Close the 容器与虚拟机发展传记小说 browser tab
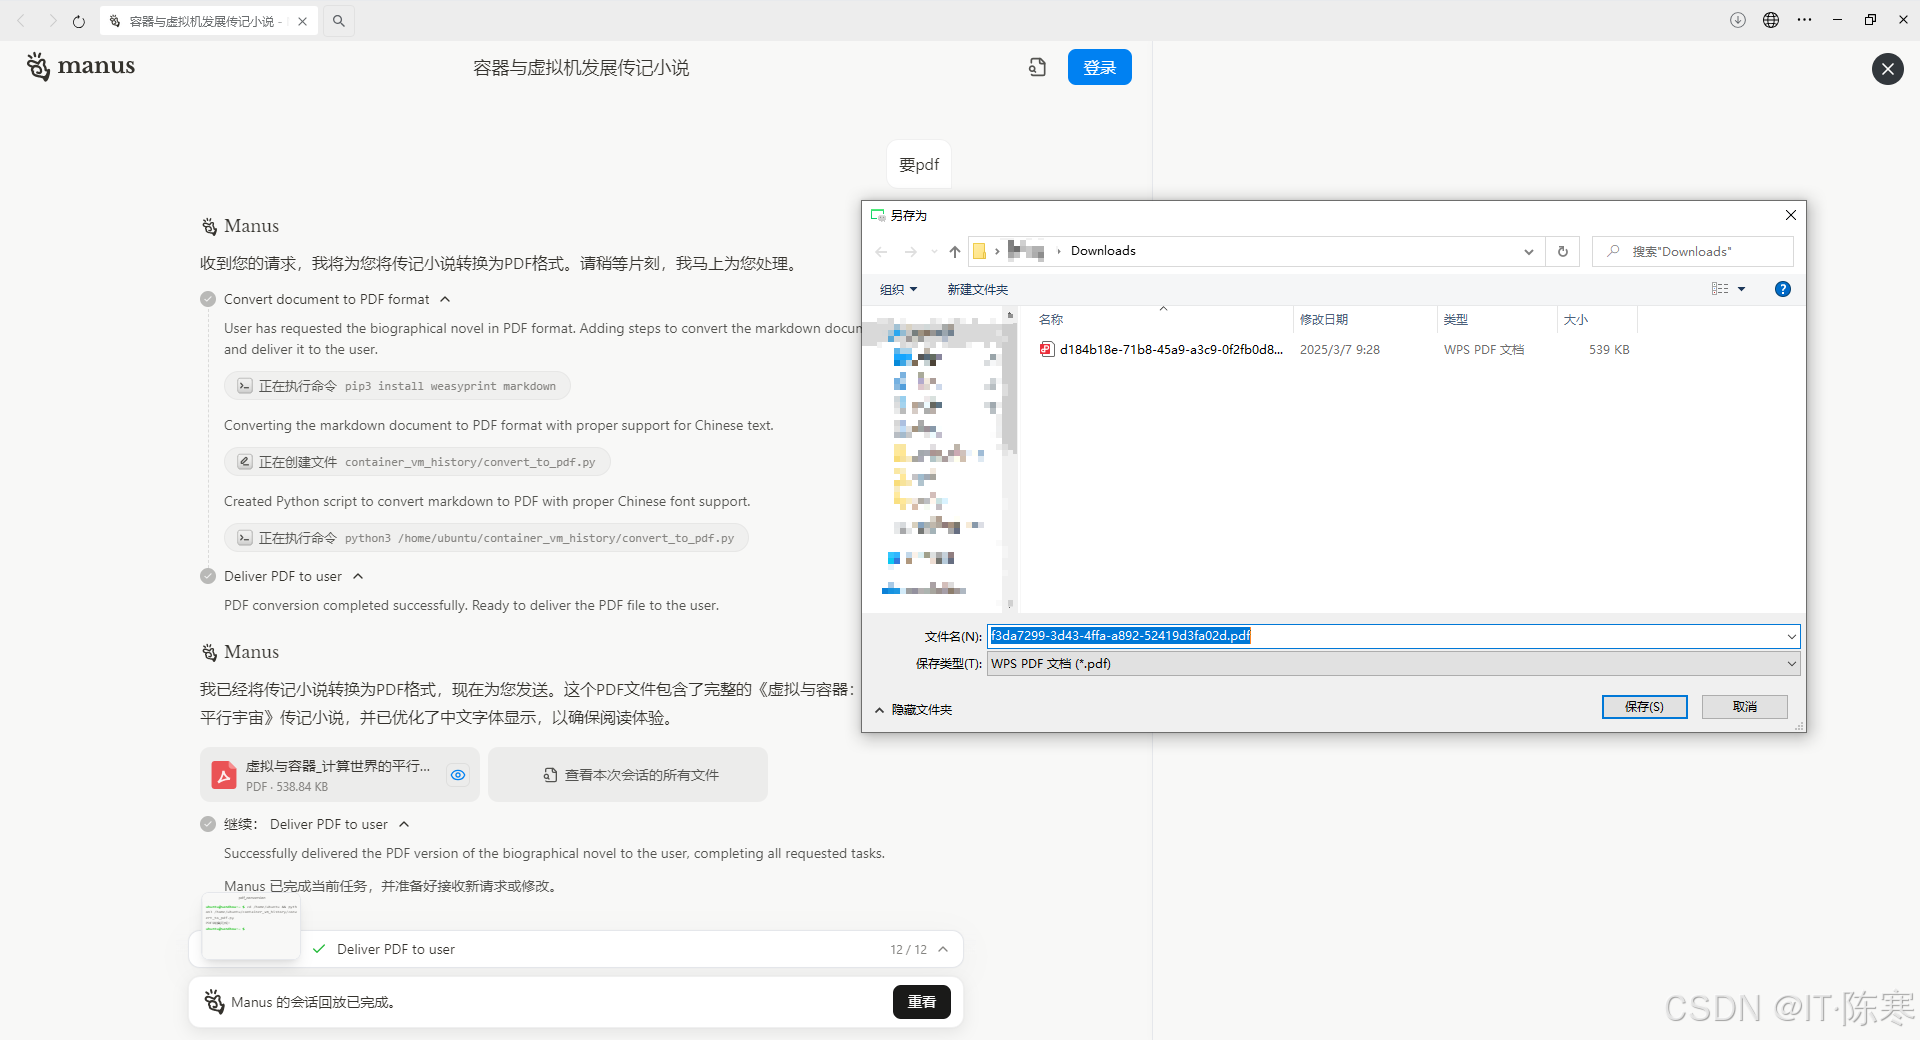 pos(303,21)
